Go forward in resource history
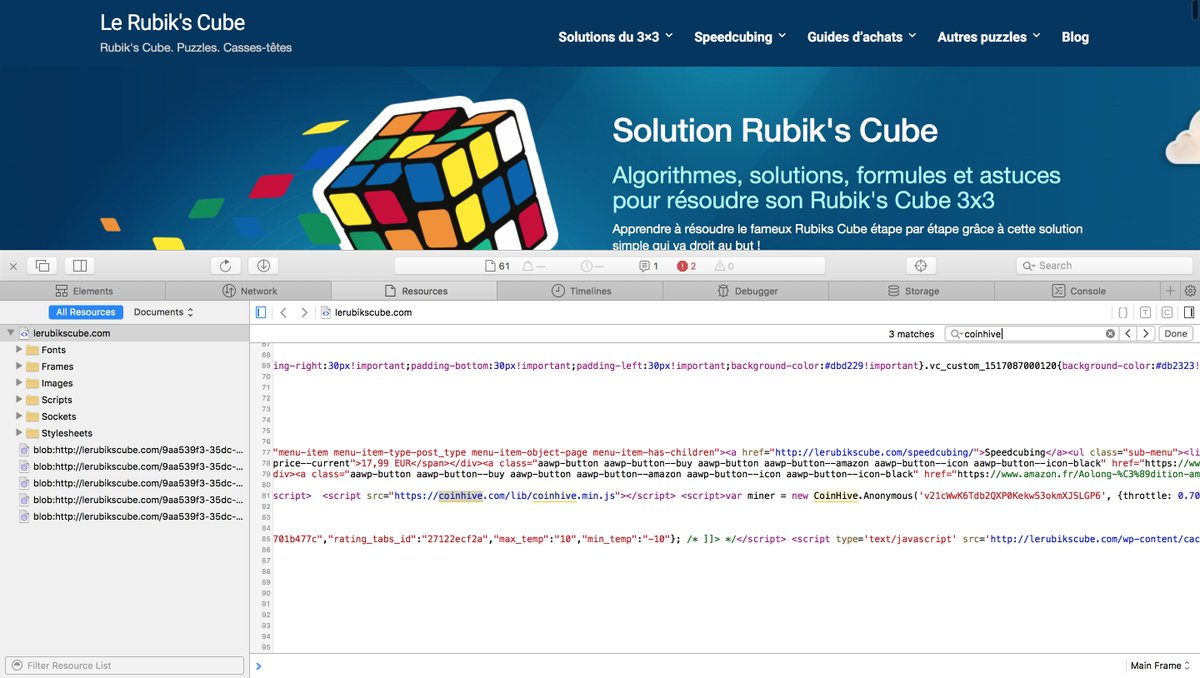This screenshot has width=1200, height=678. click(x=304, y=312)
